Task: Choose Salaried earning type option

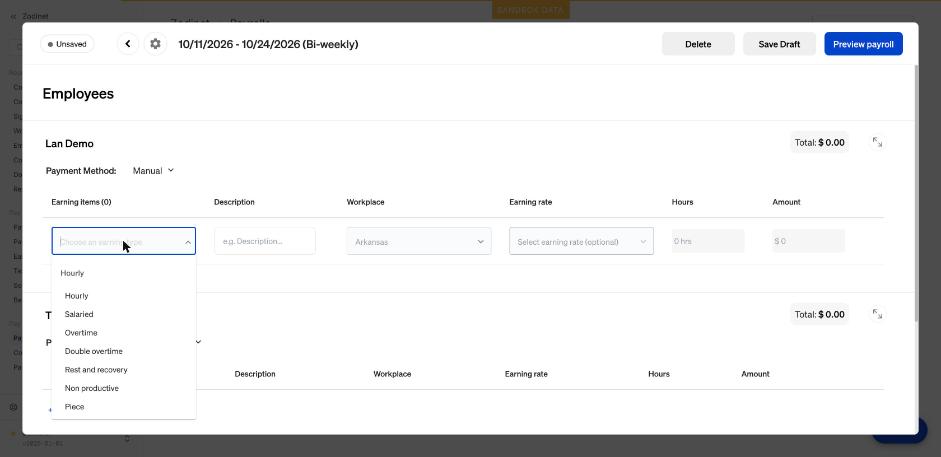Action: [124, 314]
